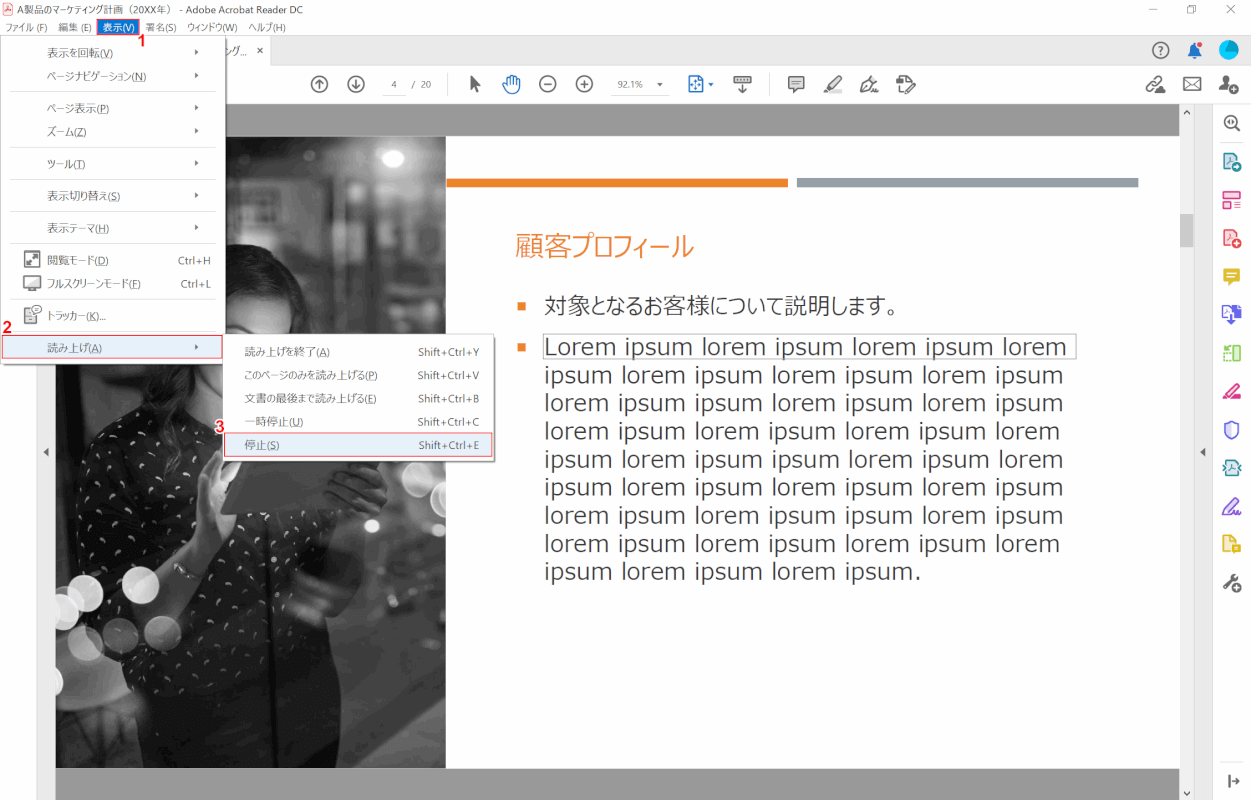The image size is (1251, 800).
Task: Select the Hand tool in the toolbar
Action: (511, 84)
